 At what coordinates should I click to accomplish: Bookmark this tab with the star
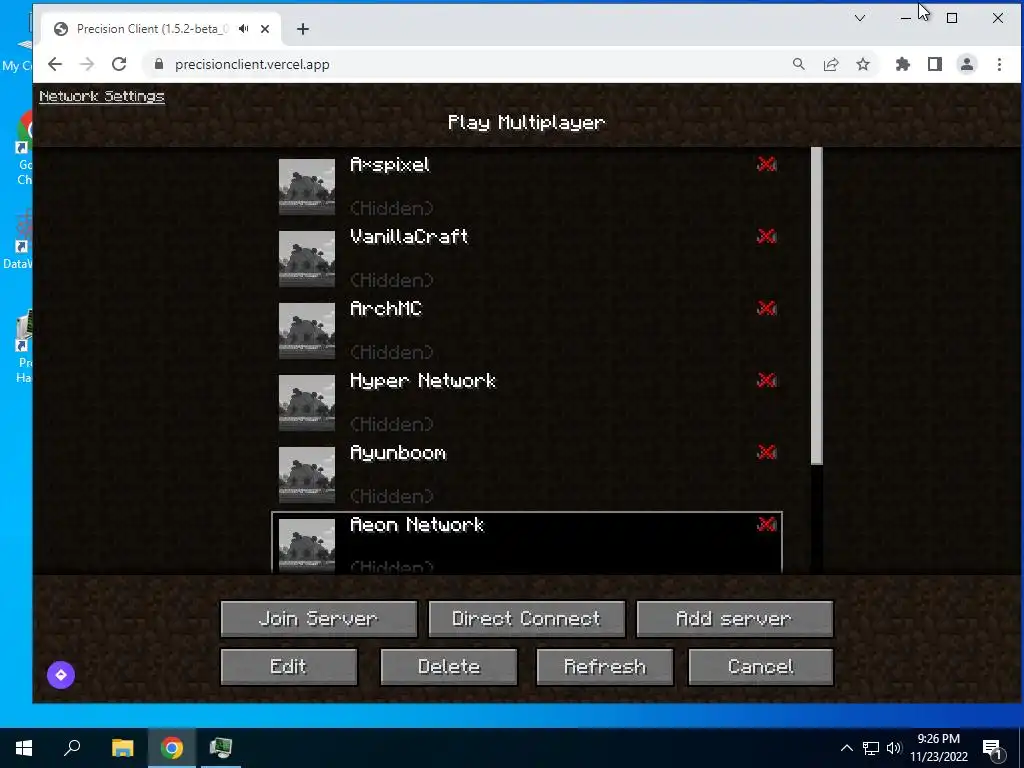tap(863, 64)
